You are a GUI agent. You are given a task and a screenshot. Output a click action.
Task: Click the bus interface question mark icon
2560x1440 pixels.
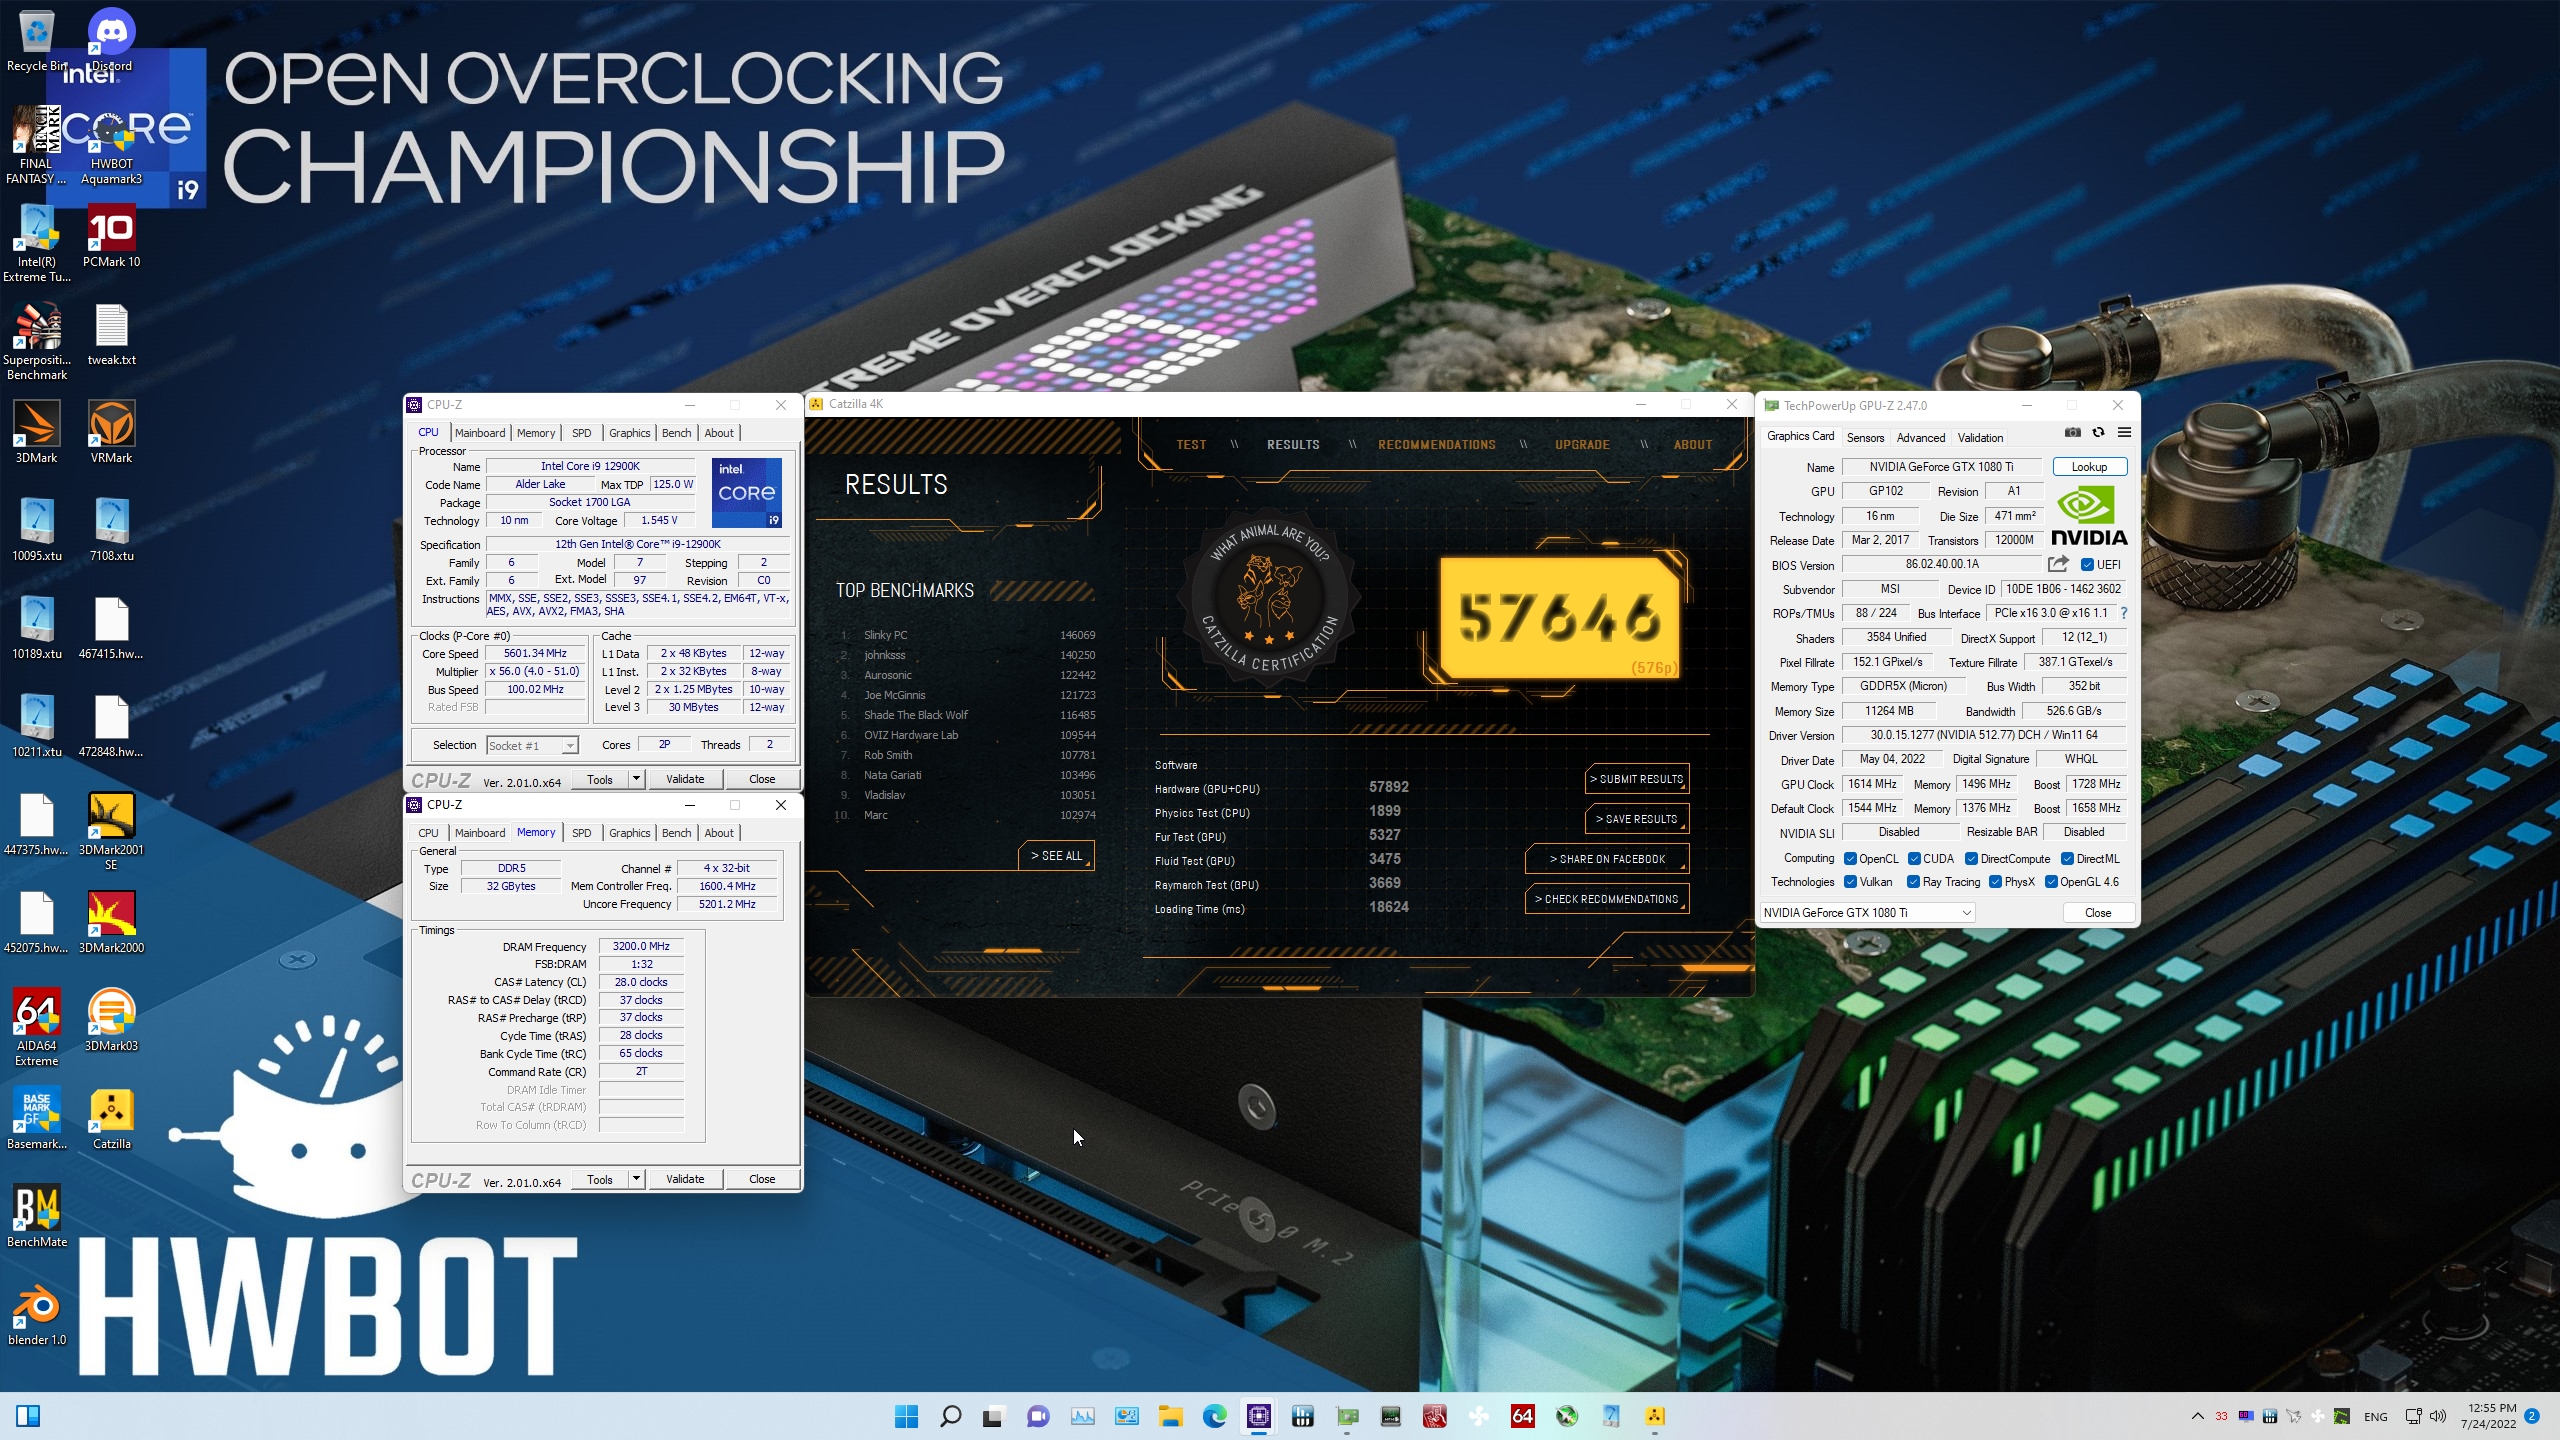[x=2124, y=613]
